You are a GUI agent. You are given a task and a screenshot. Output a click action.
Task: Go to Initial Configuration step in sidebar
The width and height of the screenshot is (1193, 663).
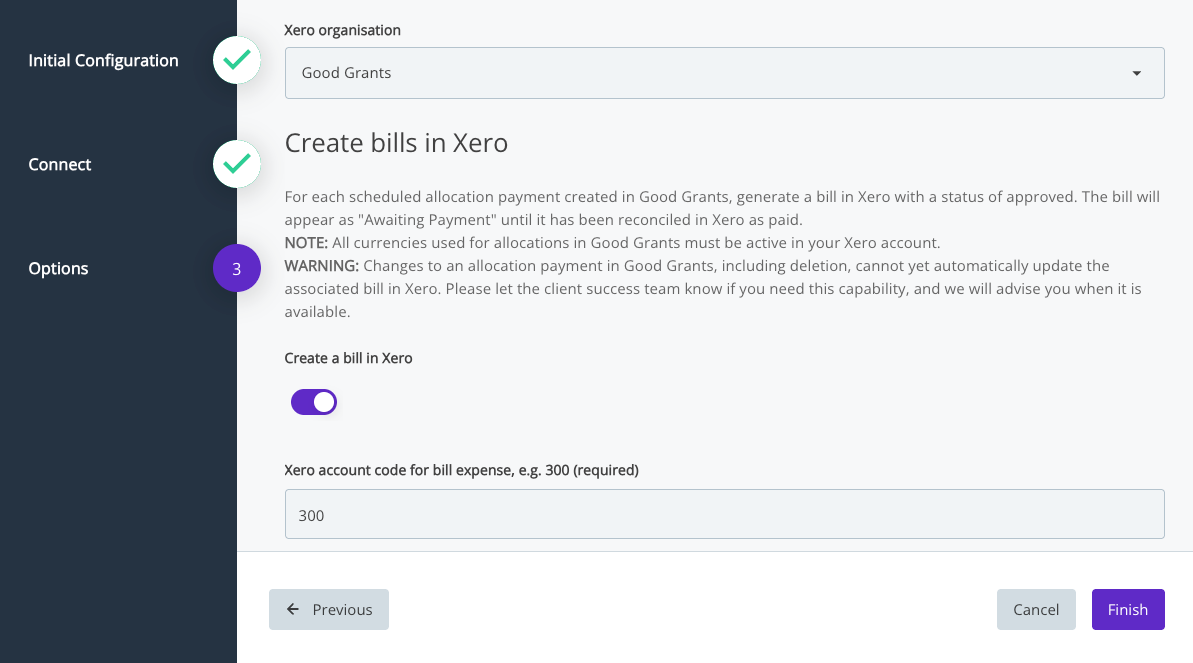click(x=103, y=61)
